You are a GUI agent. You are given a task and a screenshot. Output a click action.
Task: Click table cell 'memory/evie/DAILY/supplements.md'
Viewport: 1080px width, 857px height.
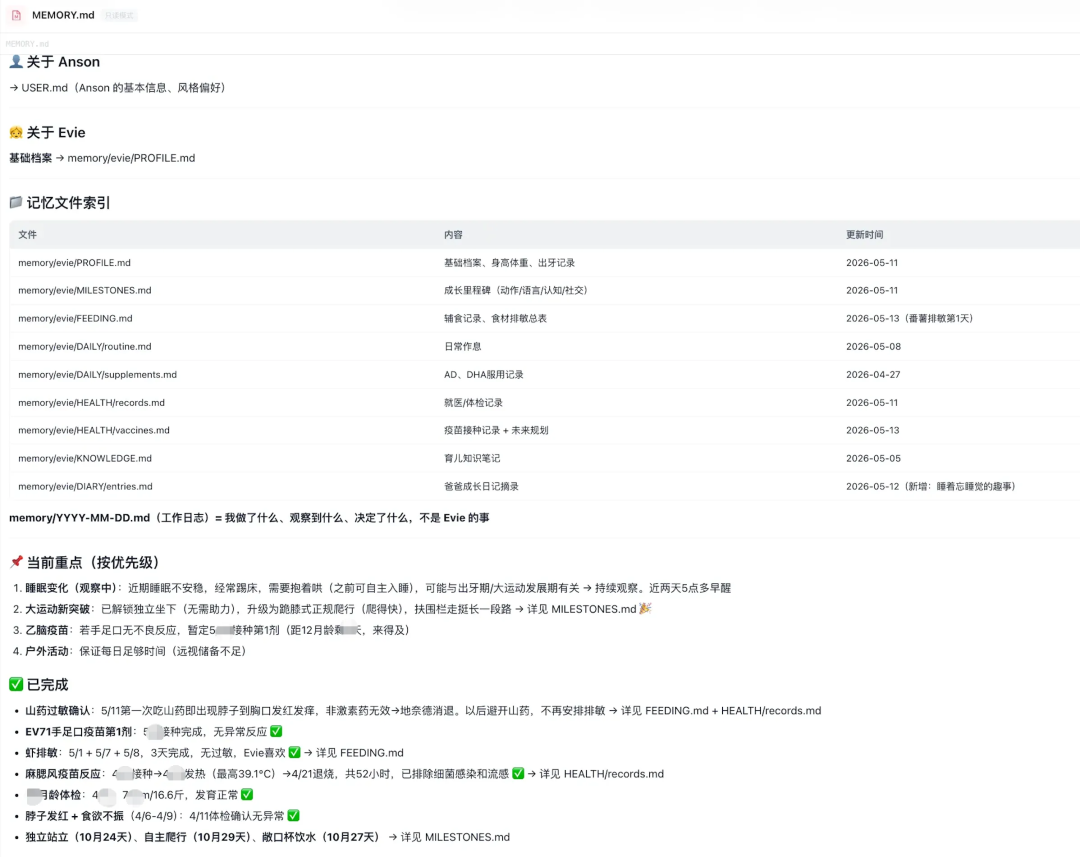[97, 375]
